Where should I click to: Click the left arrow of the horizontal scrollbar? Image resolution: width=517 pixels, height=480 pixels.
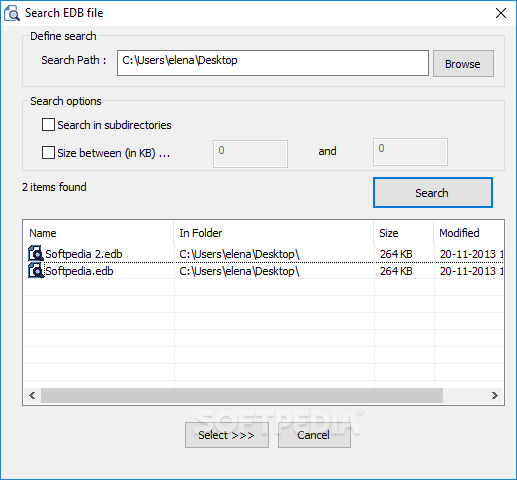tap(32, 395)
